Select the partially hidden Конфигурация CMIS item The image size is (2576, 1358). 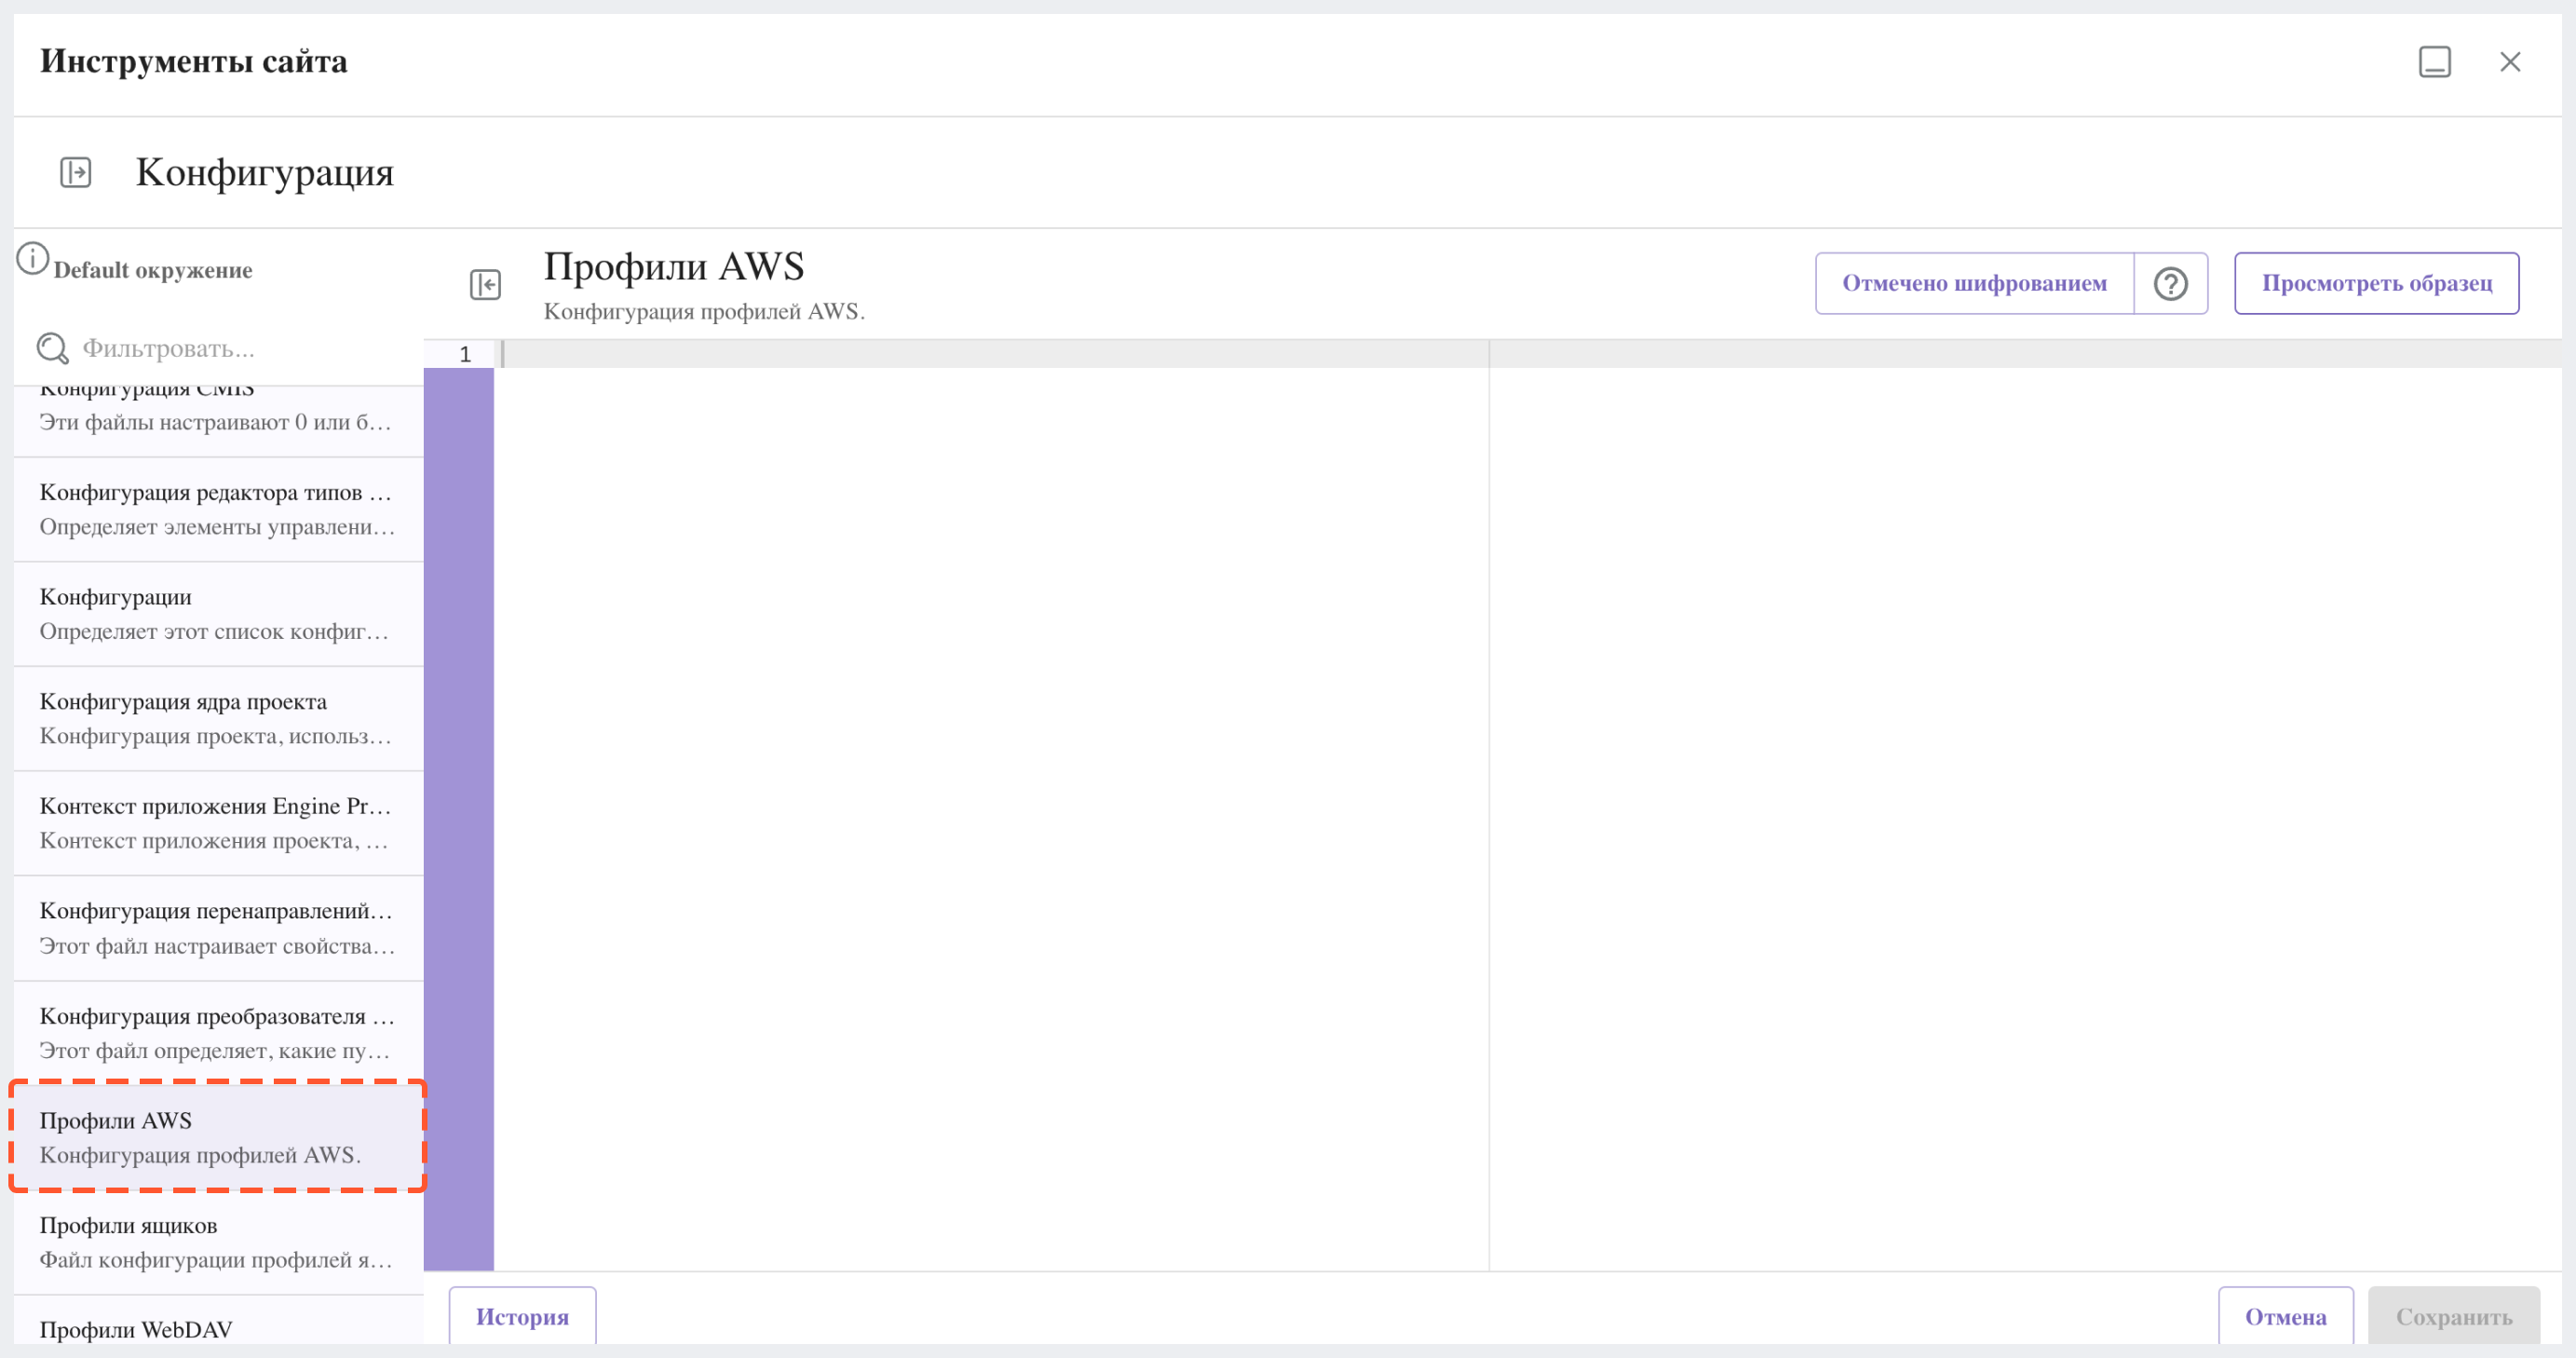(x=219, y=421)
